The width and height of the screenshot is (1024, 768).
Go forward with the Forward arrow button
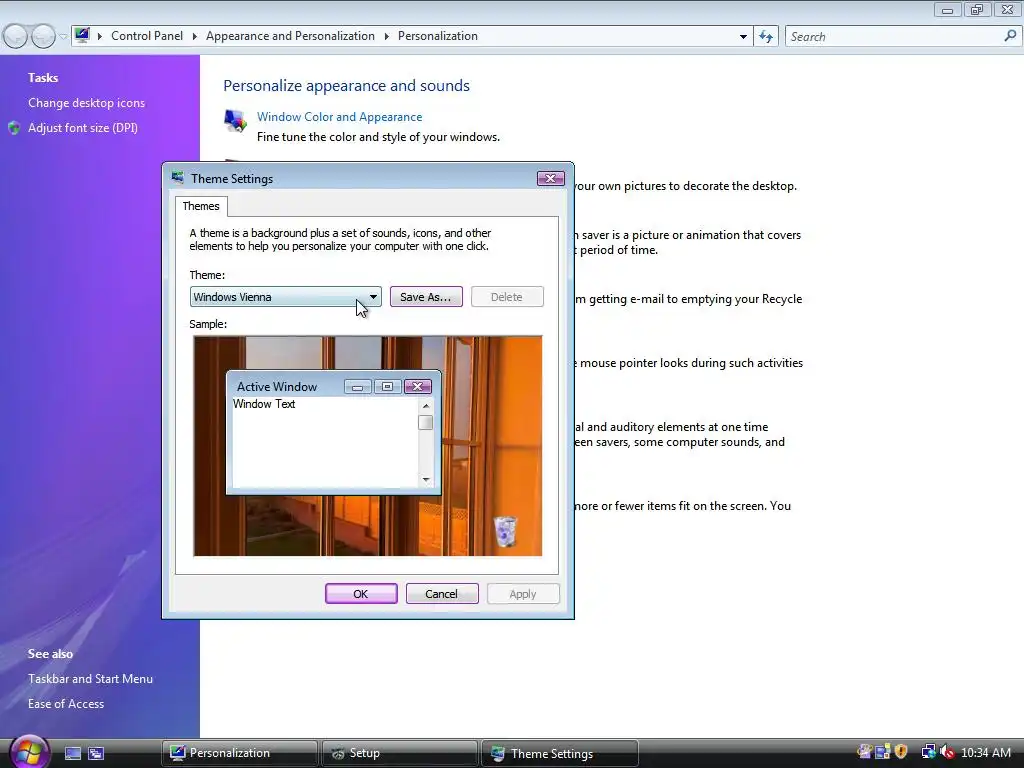click(x=43, y=37)
